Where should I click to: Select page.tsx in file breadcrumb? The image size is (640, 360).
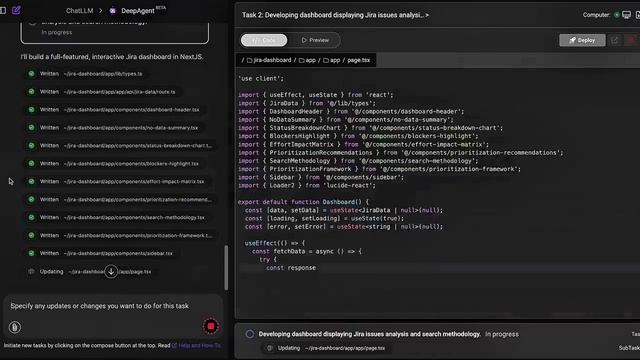358,60
